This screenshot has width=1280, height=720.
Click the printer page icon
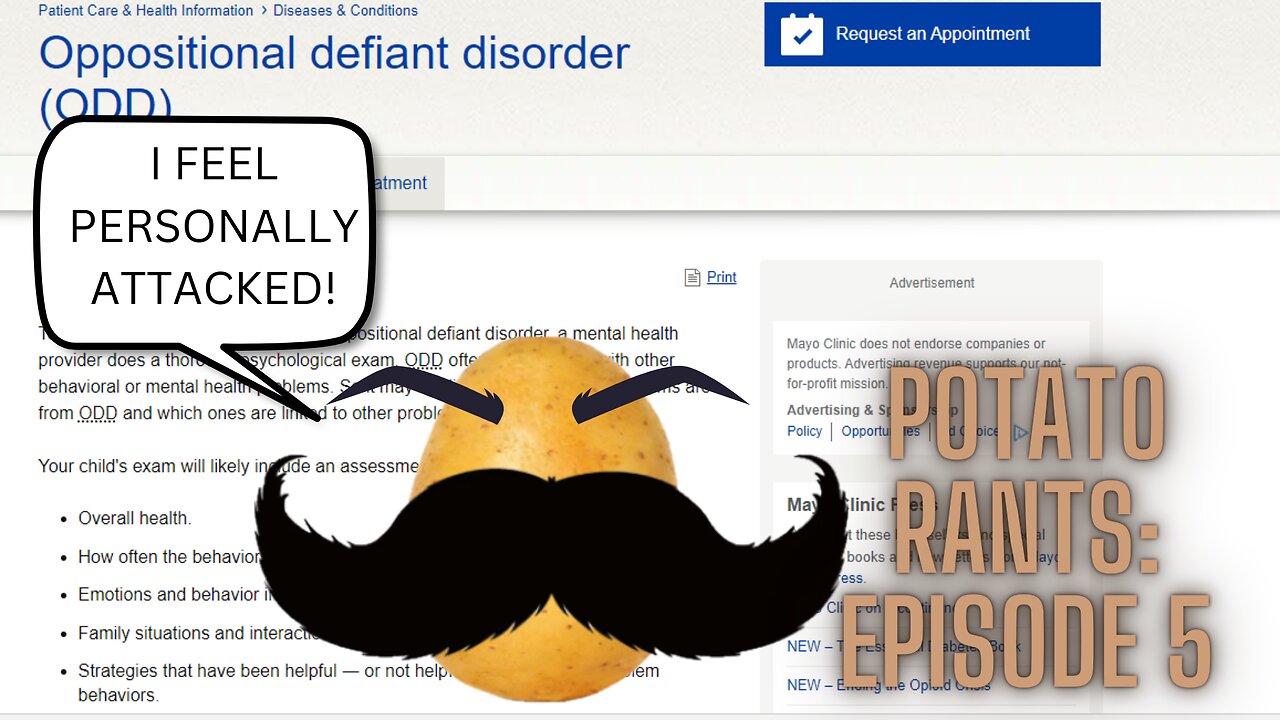tap(692, 277)
